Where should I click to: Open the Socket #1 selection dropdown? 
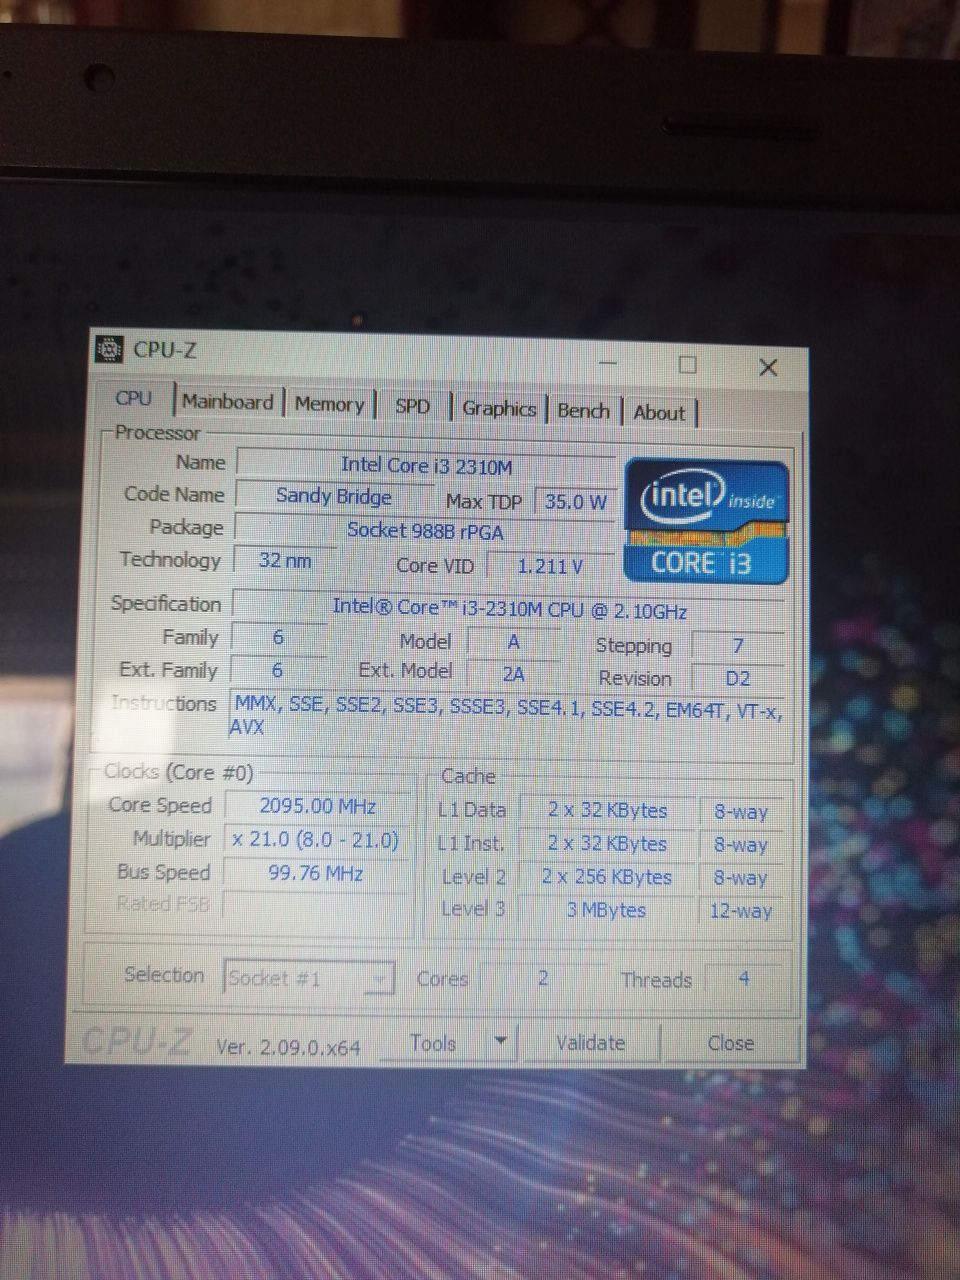coord(309,978)
